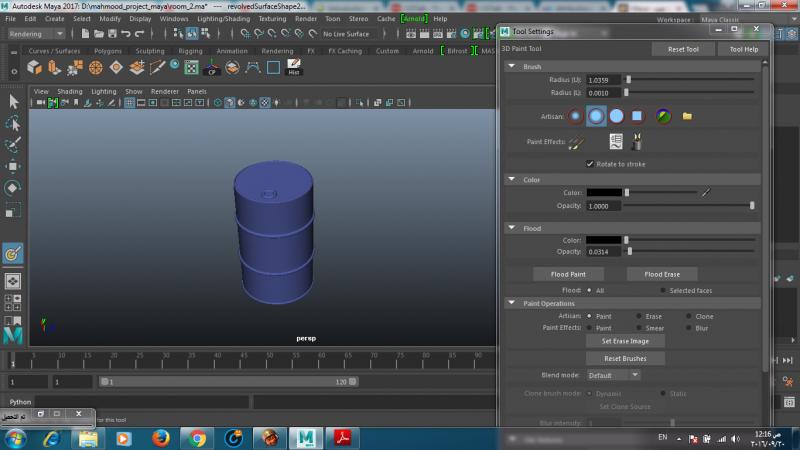This screenshot has width=800, height=450.
Task: Click the Hist shelf icon
Action: (x=293, y=67)
